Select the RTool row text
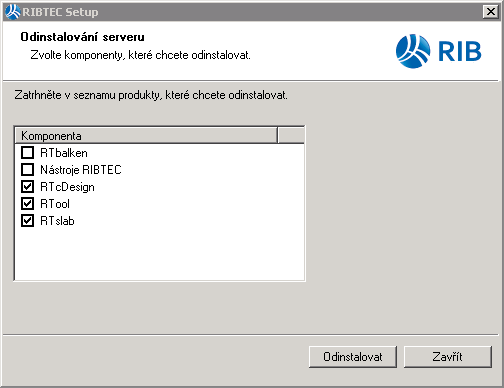 click(55, 204)
